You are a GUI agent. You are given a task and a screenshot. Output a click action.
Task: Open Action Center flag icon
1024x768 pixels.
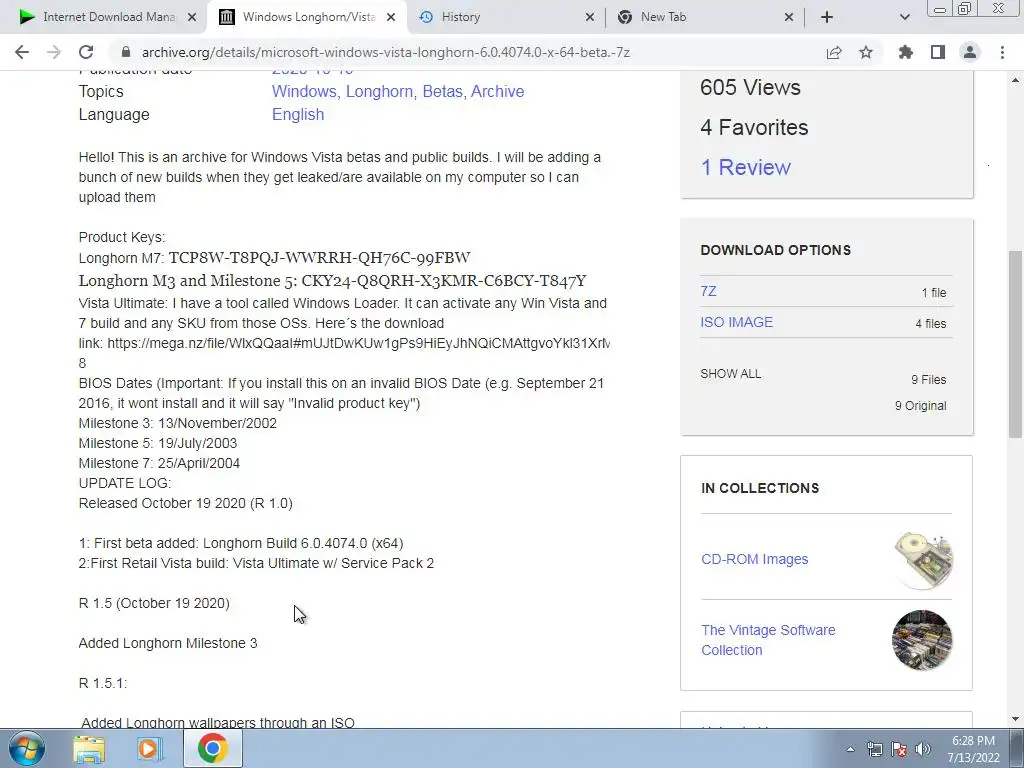point(899,749)
